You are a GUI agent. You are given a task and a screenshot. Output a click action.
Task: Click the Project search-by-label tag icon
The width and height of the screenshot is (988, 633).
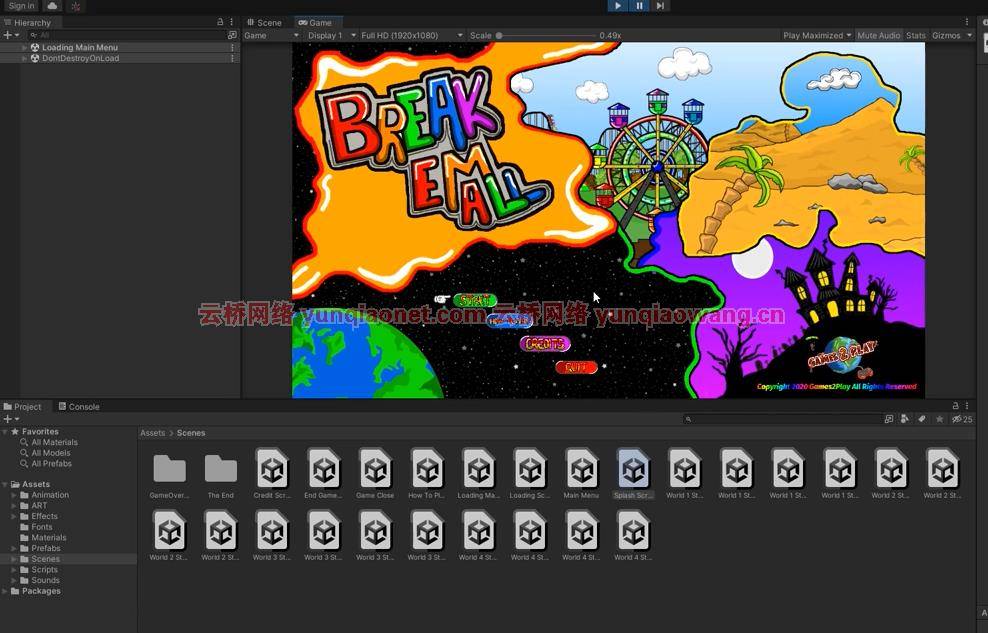[x=922, y=419]
